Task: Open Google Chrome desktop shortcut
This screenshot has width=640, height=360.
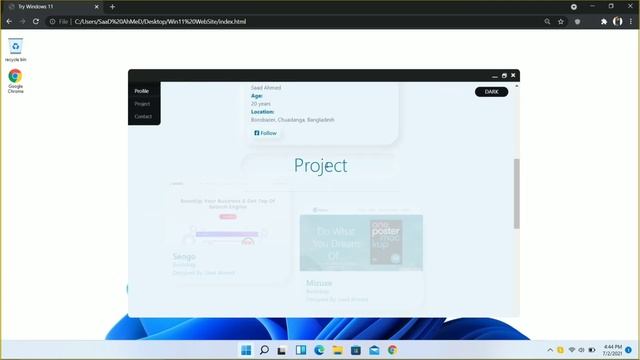Action: click(x=16, y=81)
